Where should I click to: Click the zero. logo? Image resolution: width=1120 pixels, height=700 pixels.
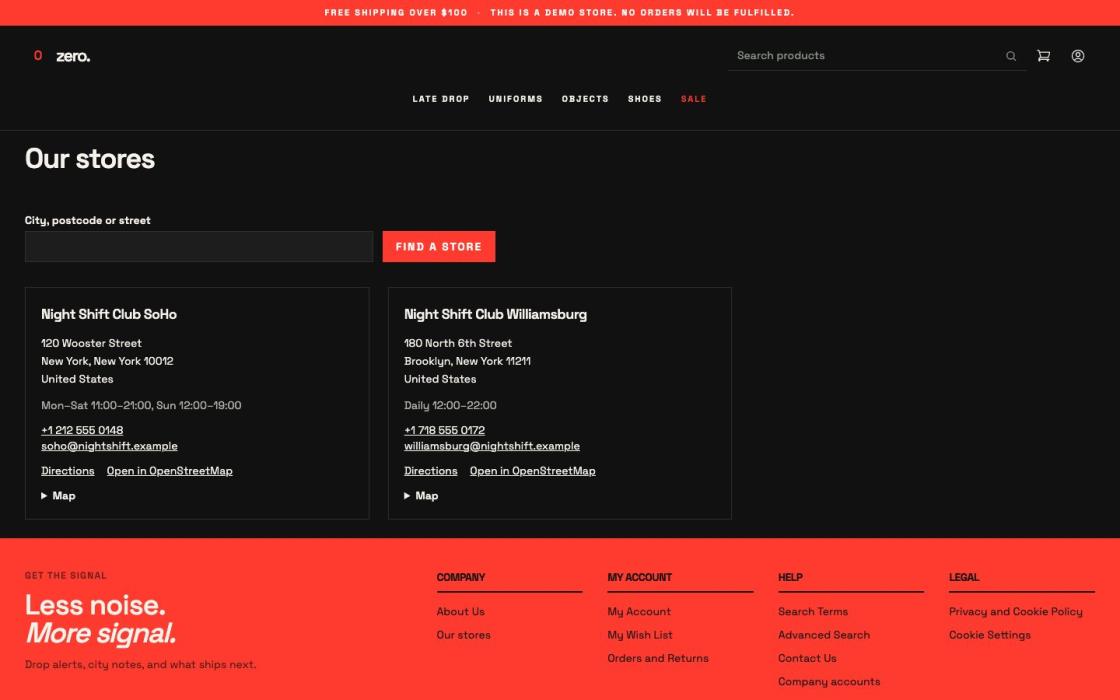click(x=62, y=56)
